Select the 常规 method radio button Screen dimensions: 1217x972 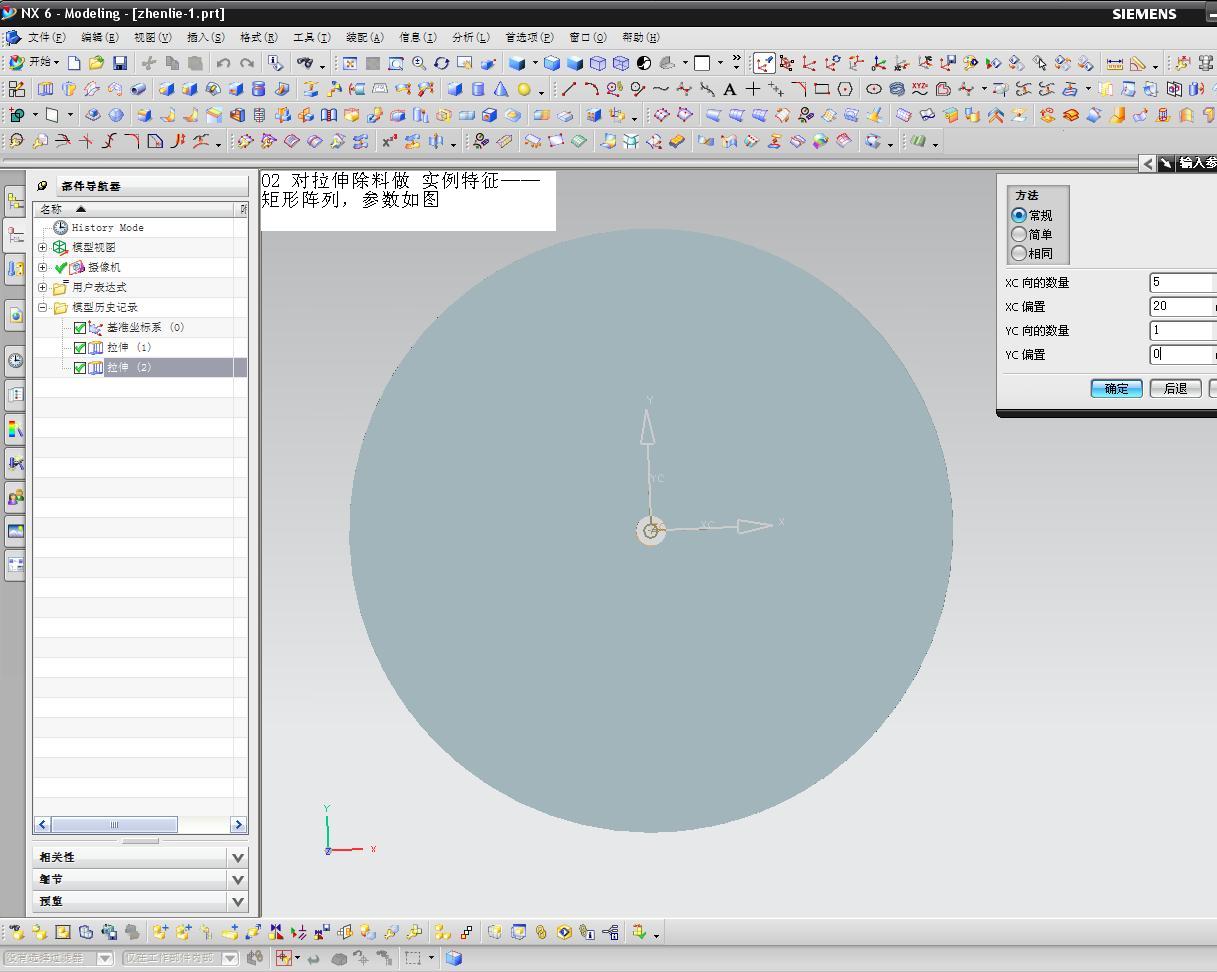click(x=1019, y=215)
